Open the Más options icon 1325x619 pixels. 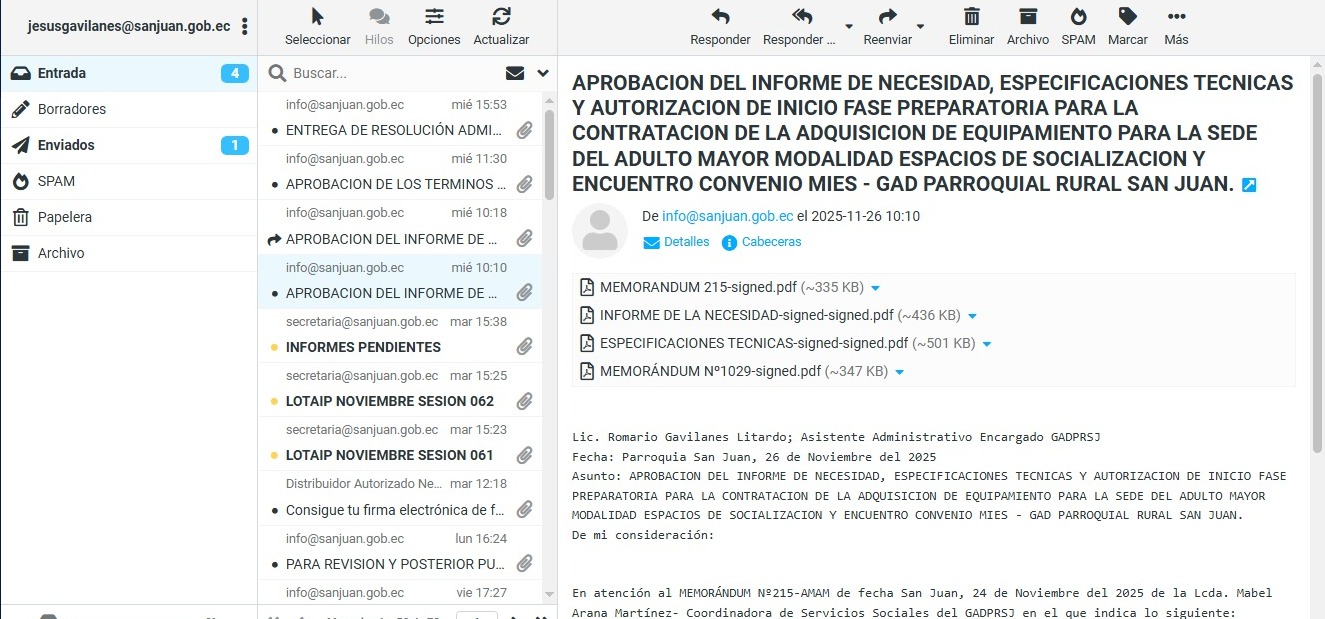1176,17
